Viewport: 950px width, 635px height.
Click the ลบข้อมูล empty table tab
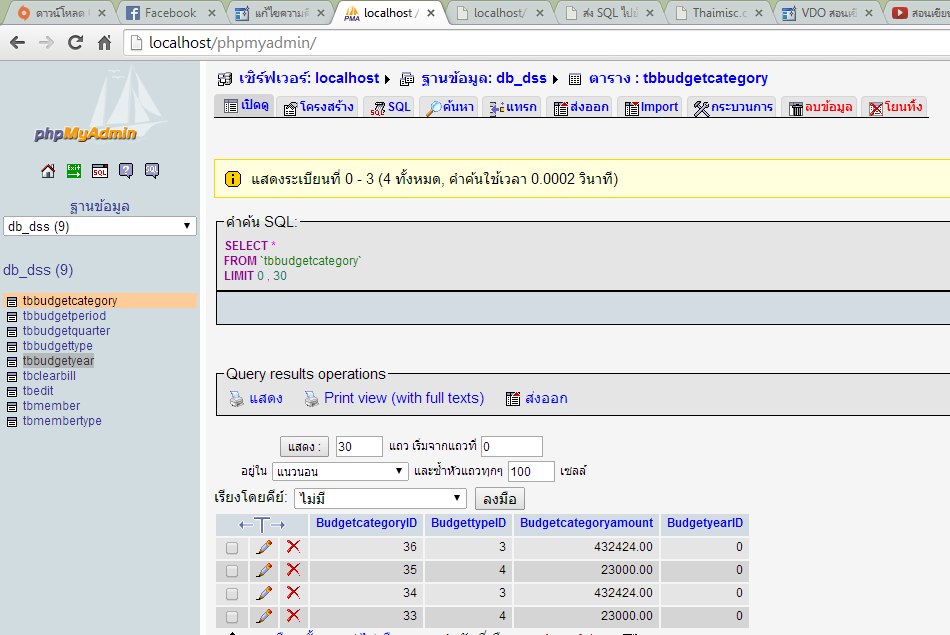pos(819,107)
